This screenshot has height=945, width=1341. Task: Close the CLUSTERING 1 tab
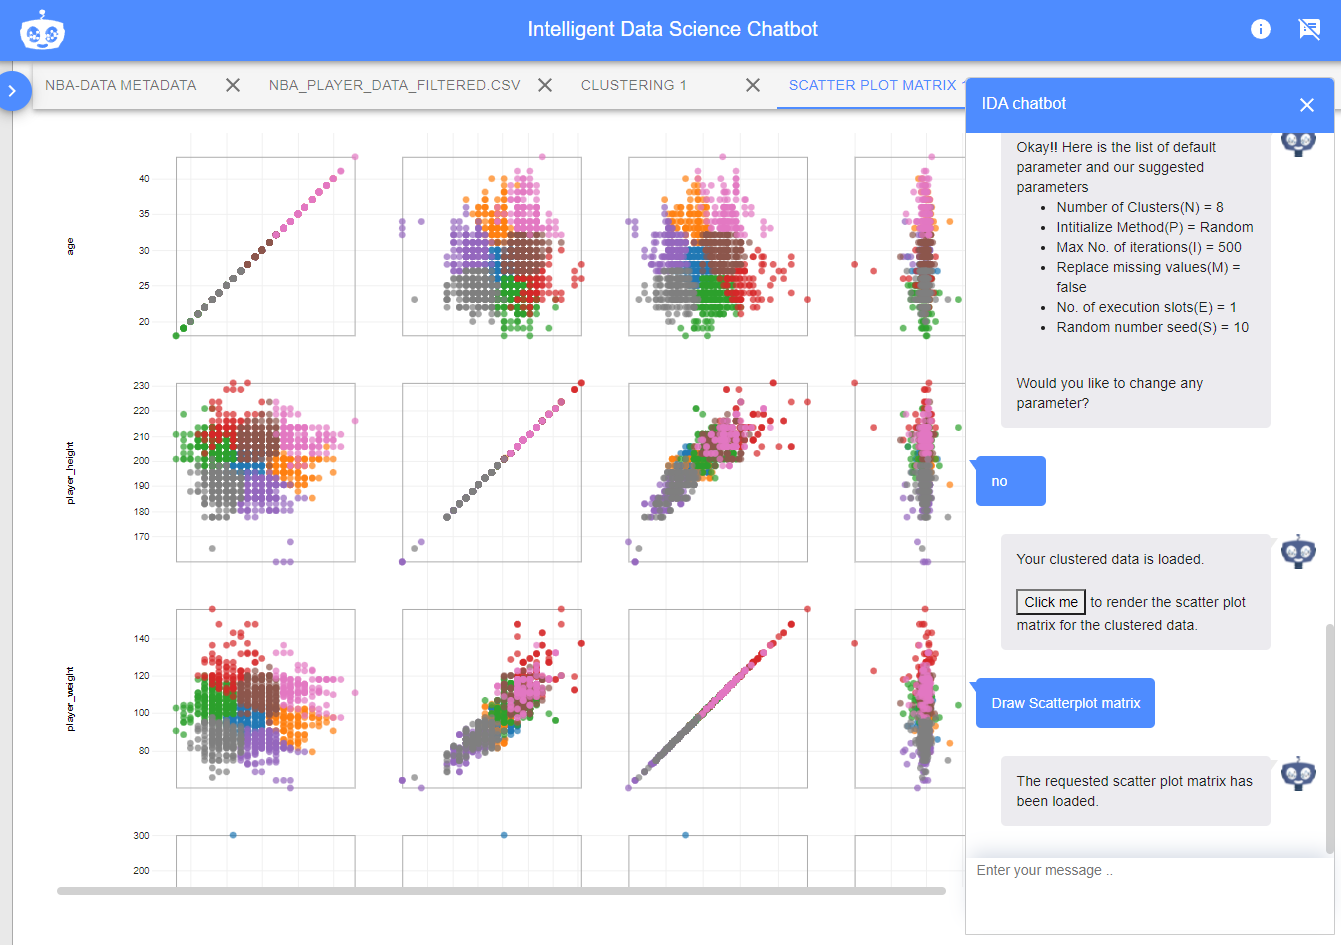coord(753,86)
